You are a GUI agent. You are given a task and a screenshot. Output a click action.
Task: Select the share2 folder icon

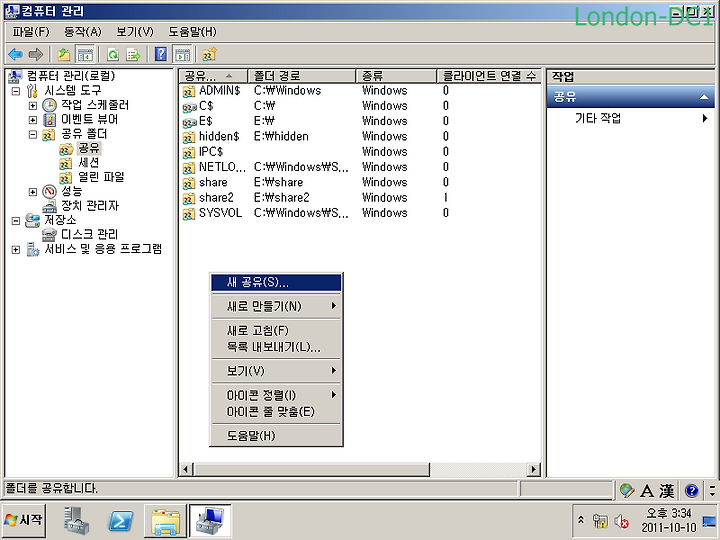click(189, 198)
